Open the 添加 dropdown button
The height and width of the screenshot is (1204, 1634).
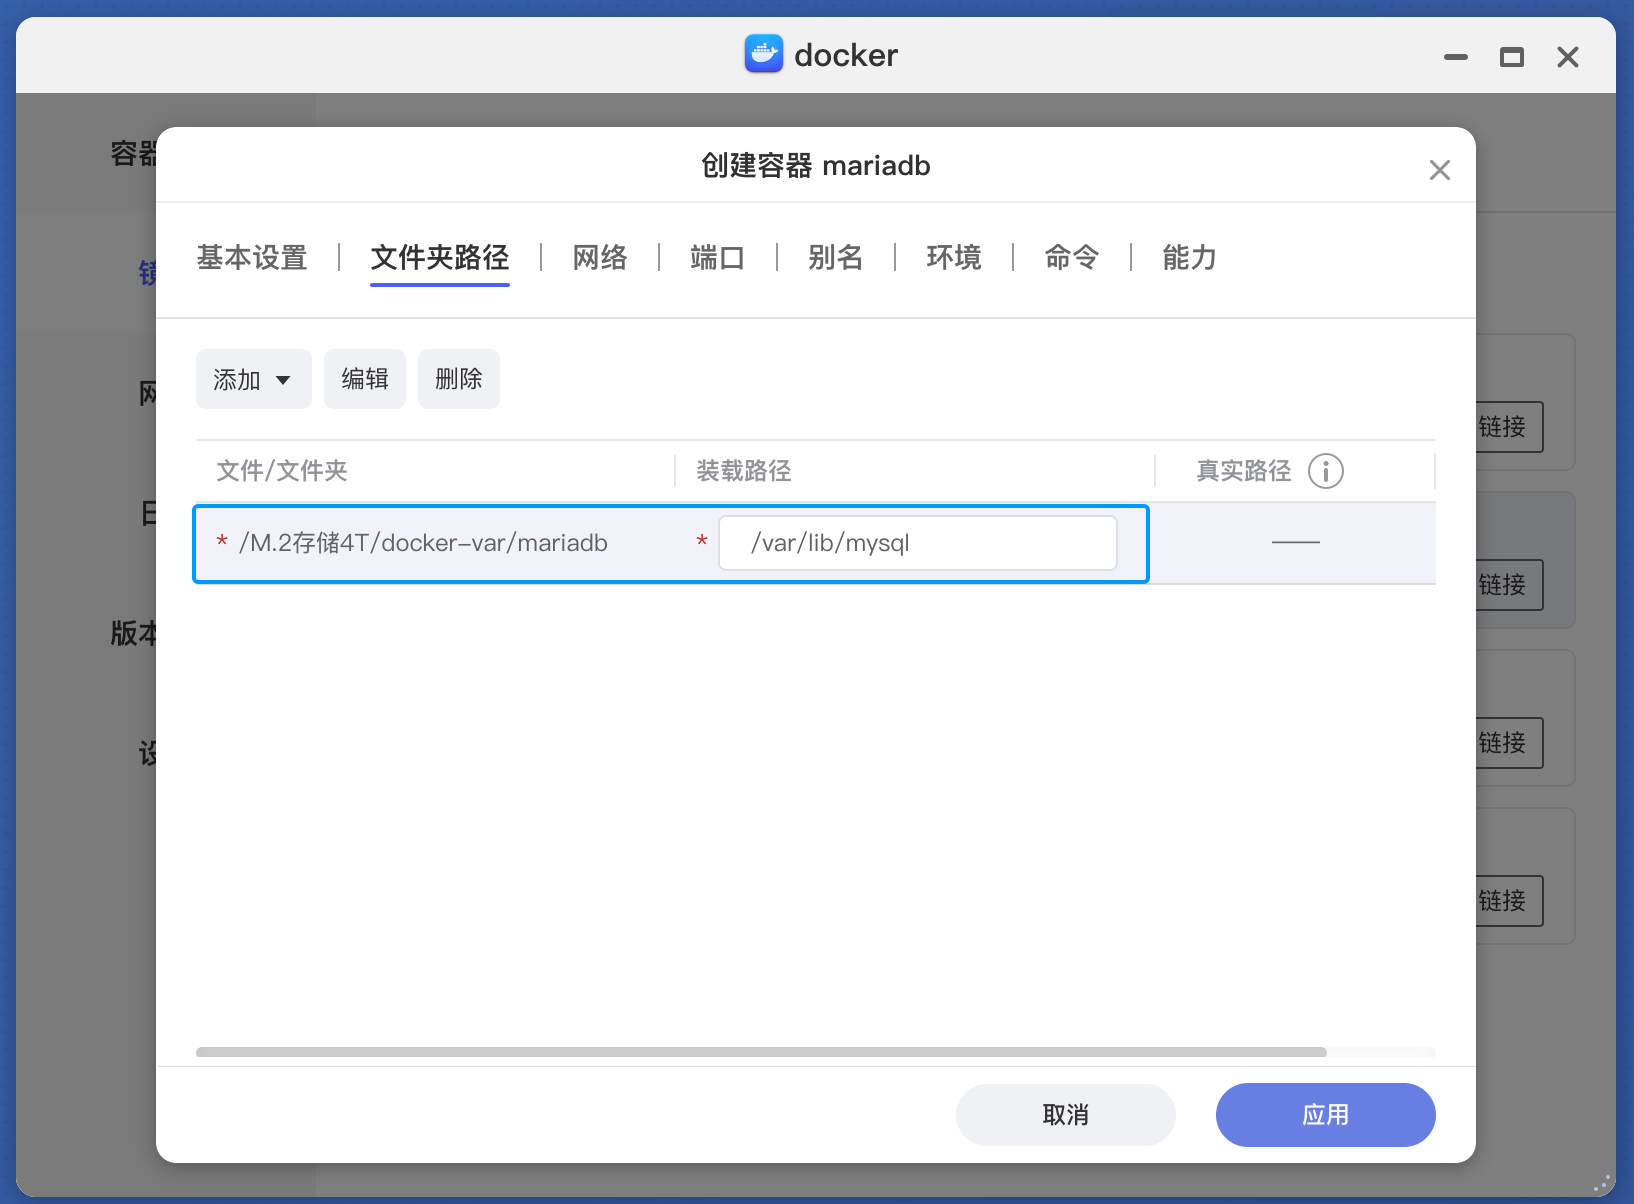tap(254, 379)
